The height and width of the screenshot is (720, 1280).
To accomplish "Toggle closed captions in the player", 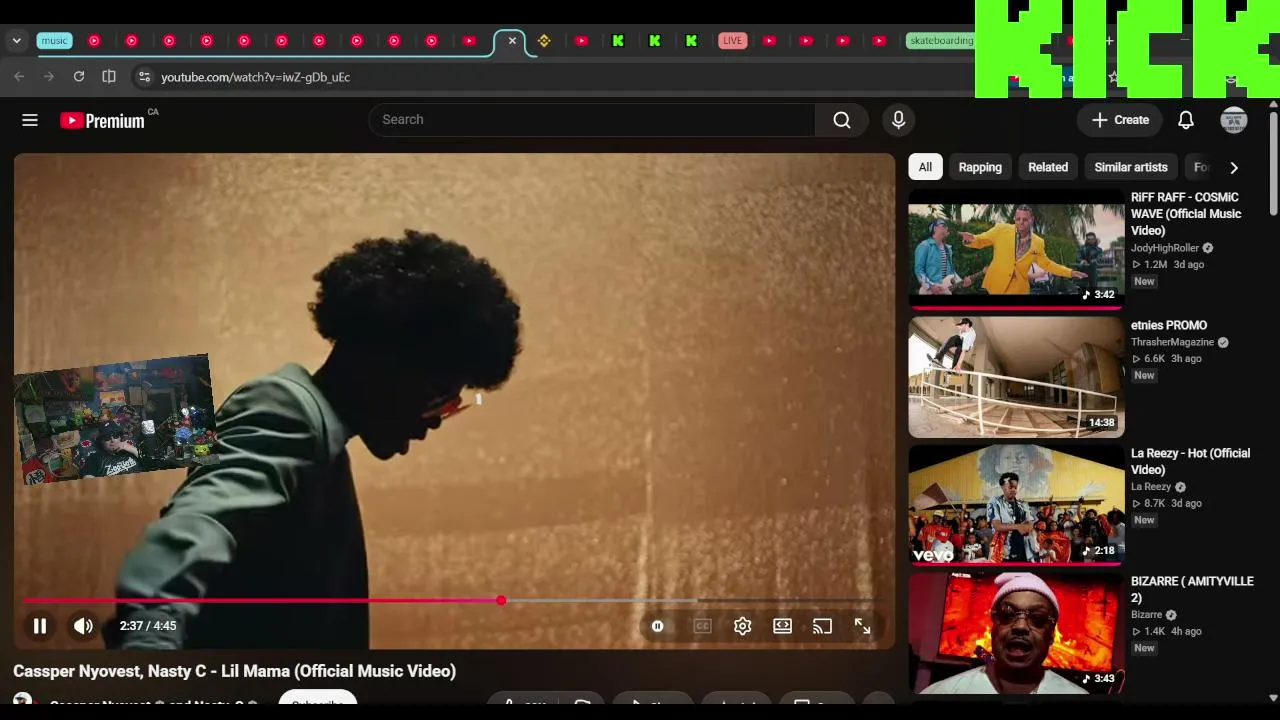I will pos(702,626).
